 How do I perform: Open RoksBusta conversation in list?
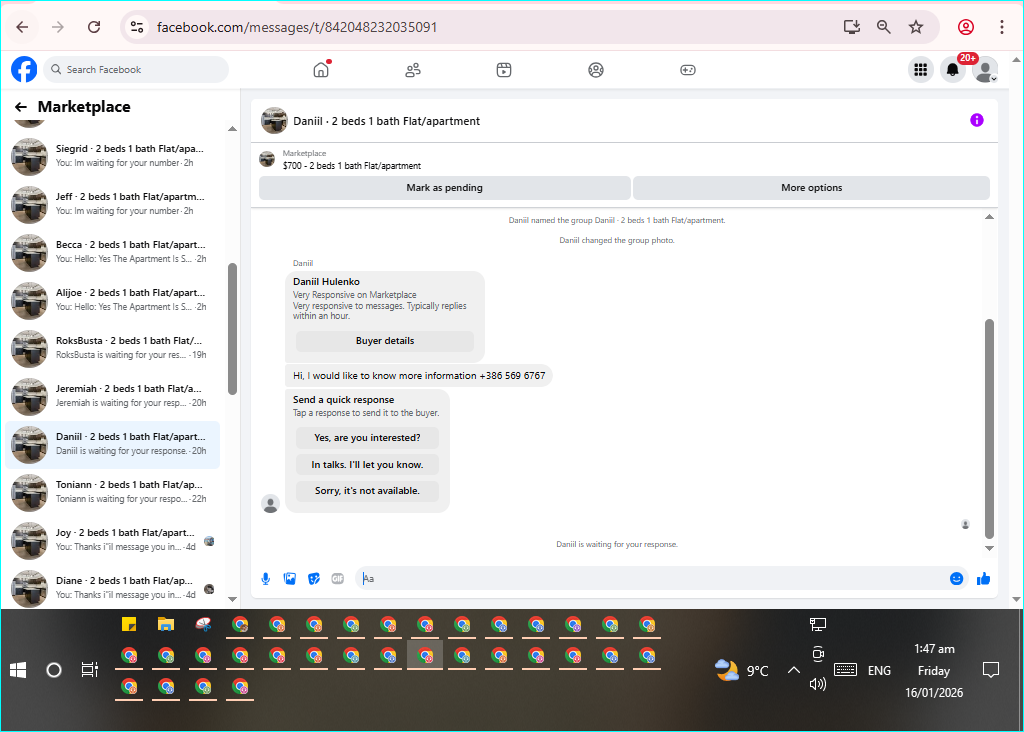(x=112, y=348)
